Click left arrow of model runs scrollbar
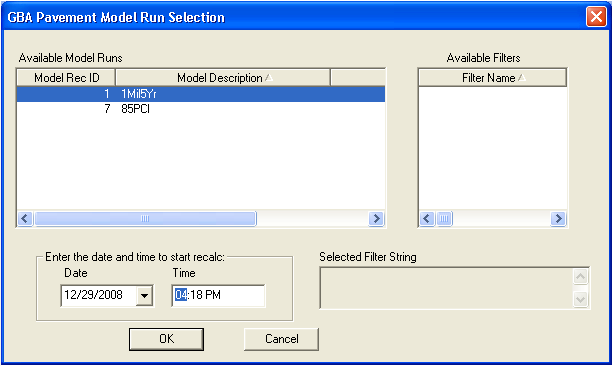613x366 pixels. 25,218
